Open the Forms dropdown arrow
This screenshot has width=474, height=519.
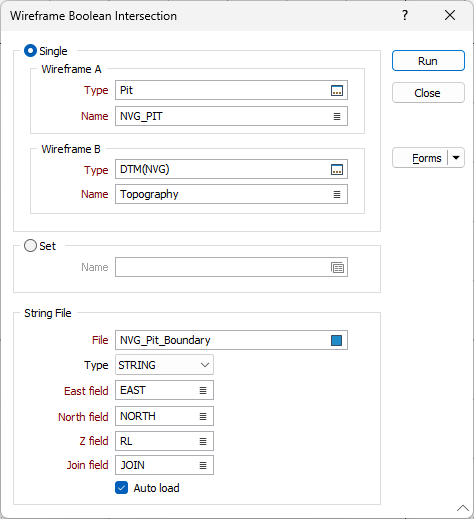[x=456, y=158]
